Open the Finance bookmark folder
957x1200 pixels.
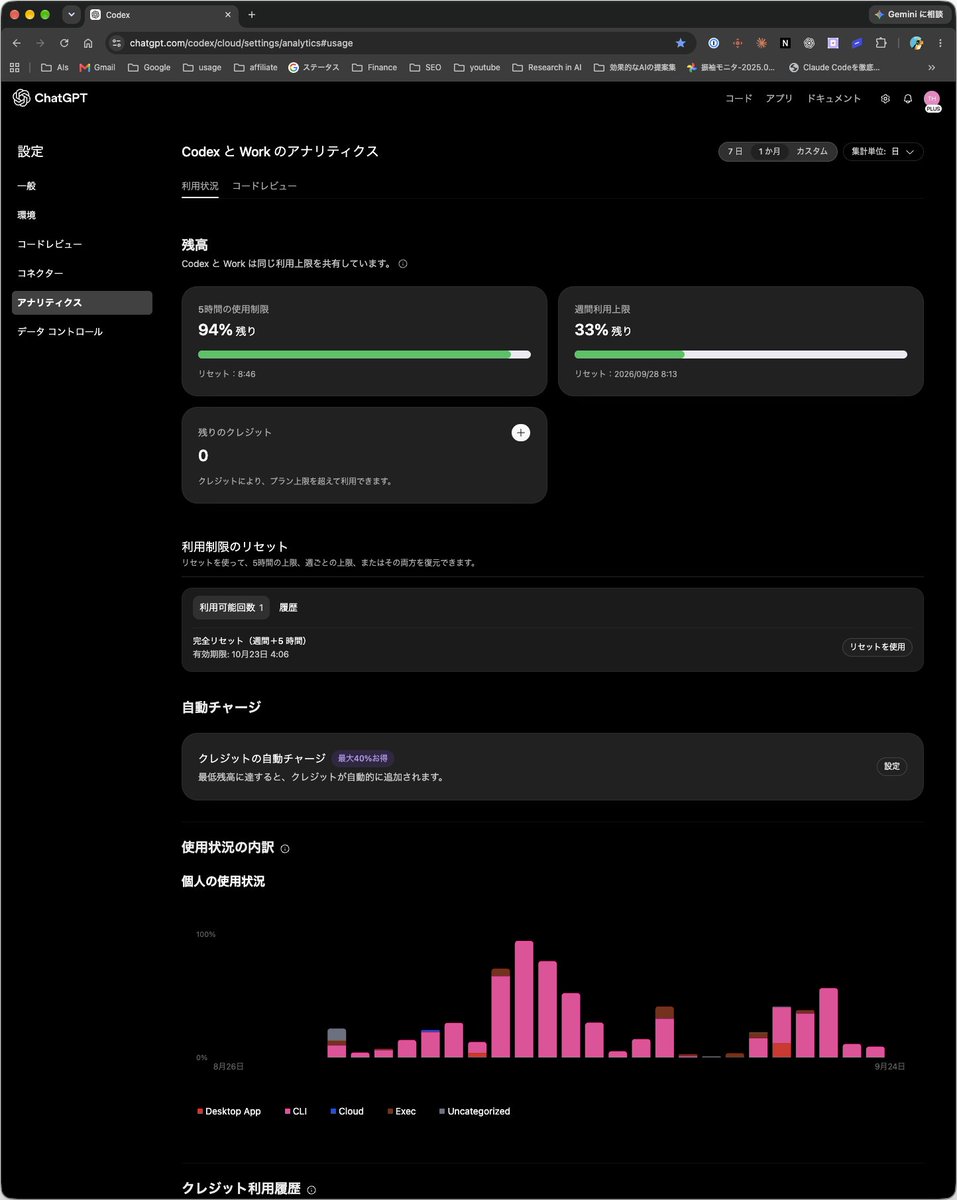click(374, 67)
